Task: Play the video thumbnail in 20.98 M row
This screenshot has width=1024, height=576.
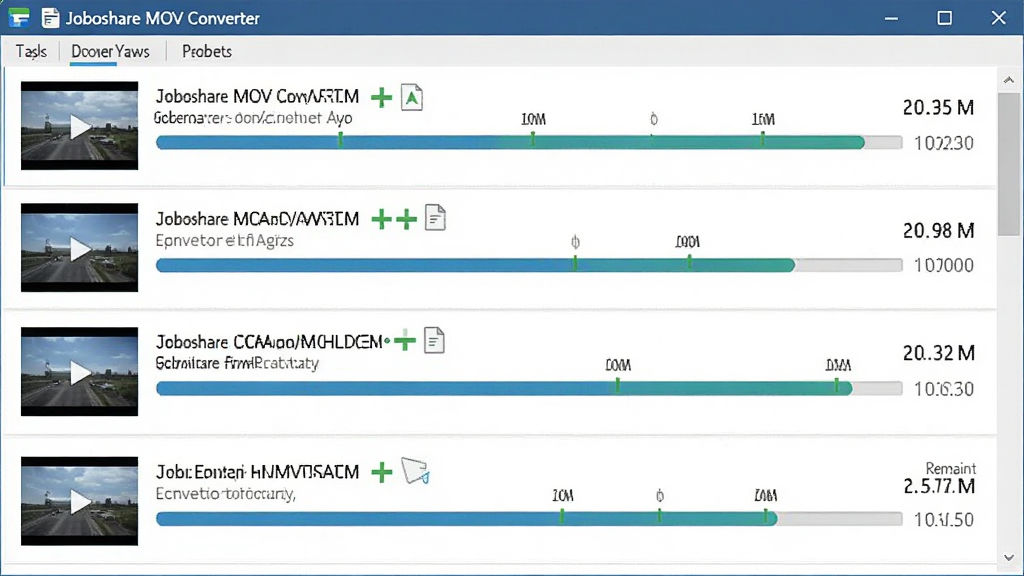Action: point(80,248)
